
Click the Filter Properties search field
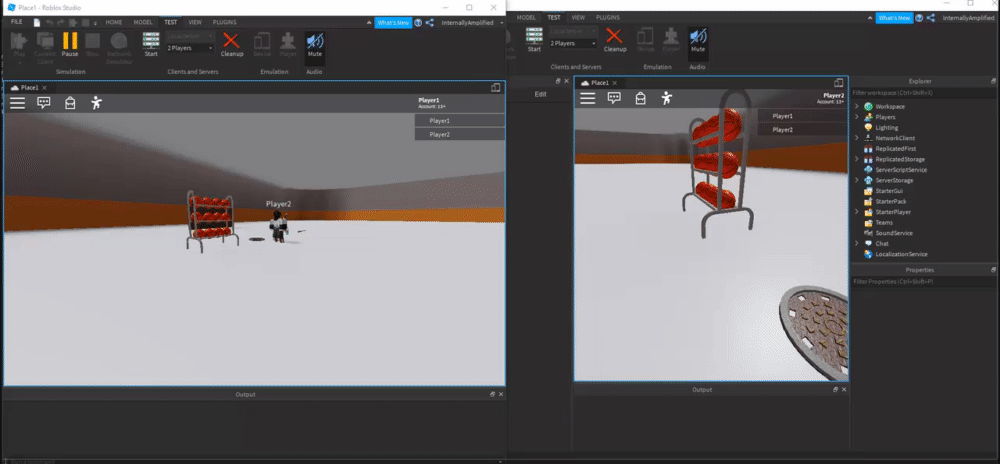coord(923,281)
